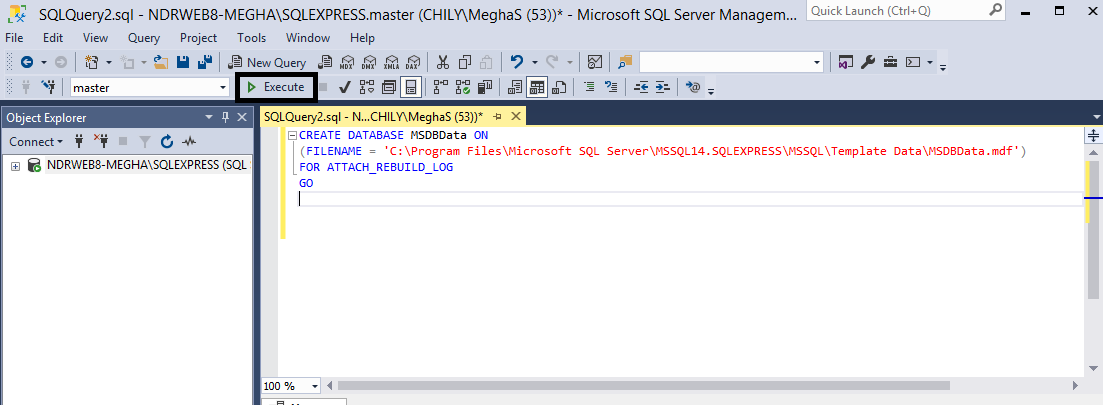The width and height of the screenshot is (1103, 405).
Task: Auto-hide Object Explorer with pin
Action: click(x=225, y=117)
